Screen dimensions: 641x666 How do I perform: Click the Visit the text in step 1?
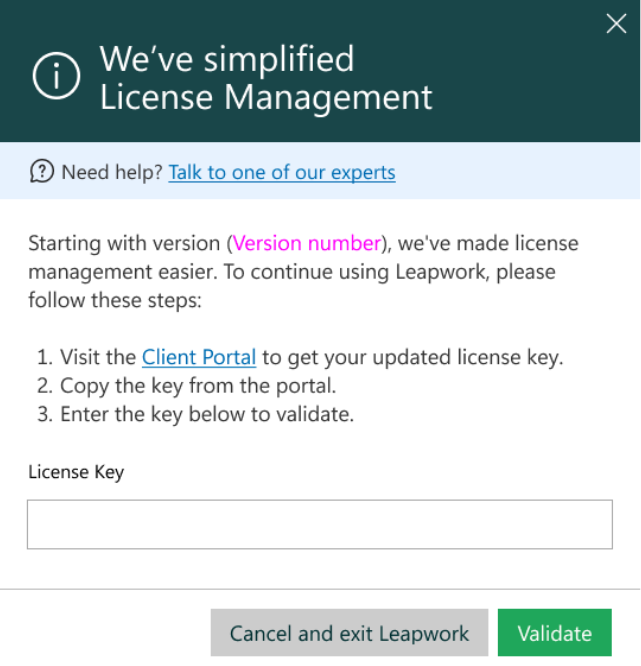click(x=98, y=357)
